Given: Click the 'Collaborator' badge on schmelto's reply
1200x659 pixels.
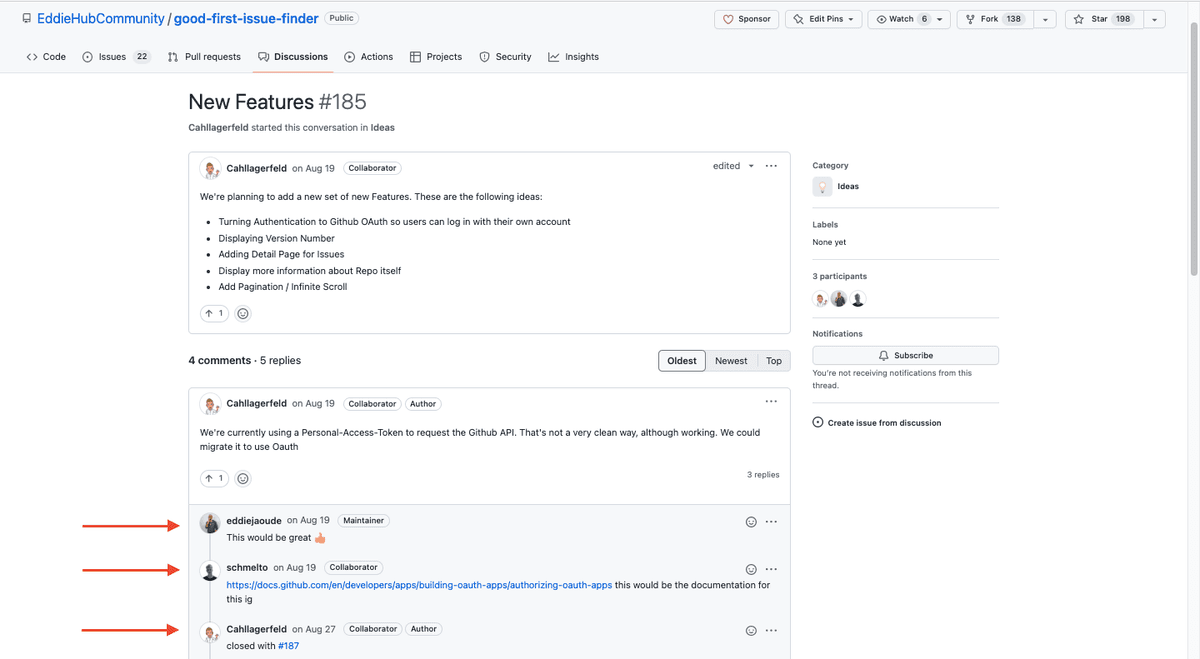Looking at the screenshot, I should [353, 567].
